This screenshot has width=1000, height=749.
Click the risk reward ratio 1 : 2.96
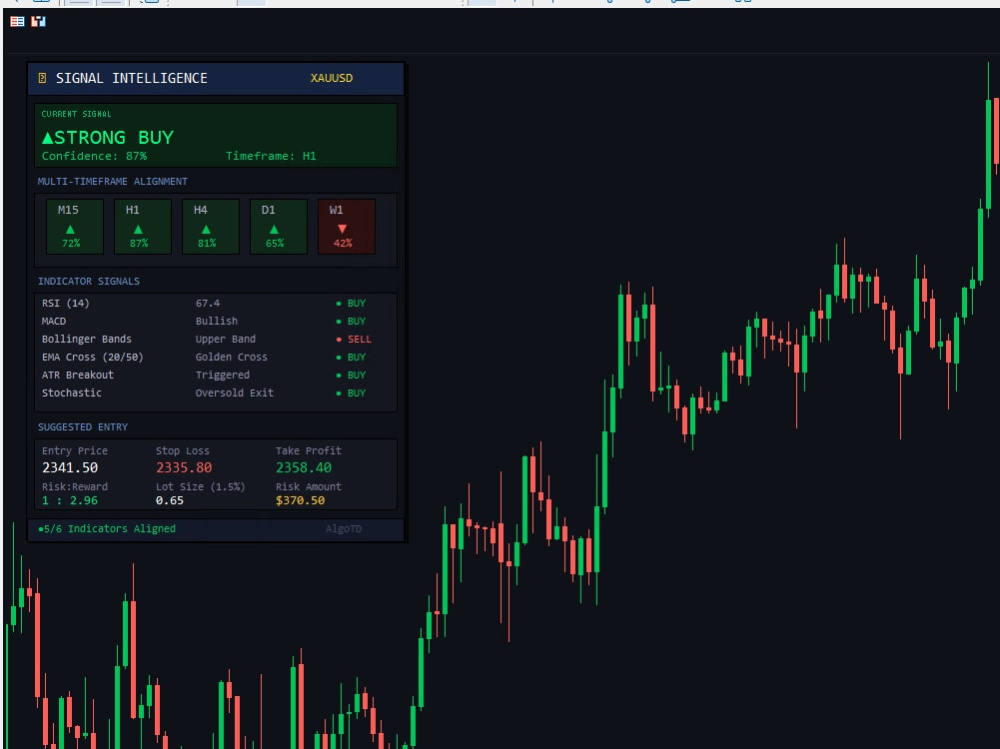coord(70,500)
